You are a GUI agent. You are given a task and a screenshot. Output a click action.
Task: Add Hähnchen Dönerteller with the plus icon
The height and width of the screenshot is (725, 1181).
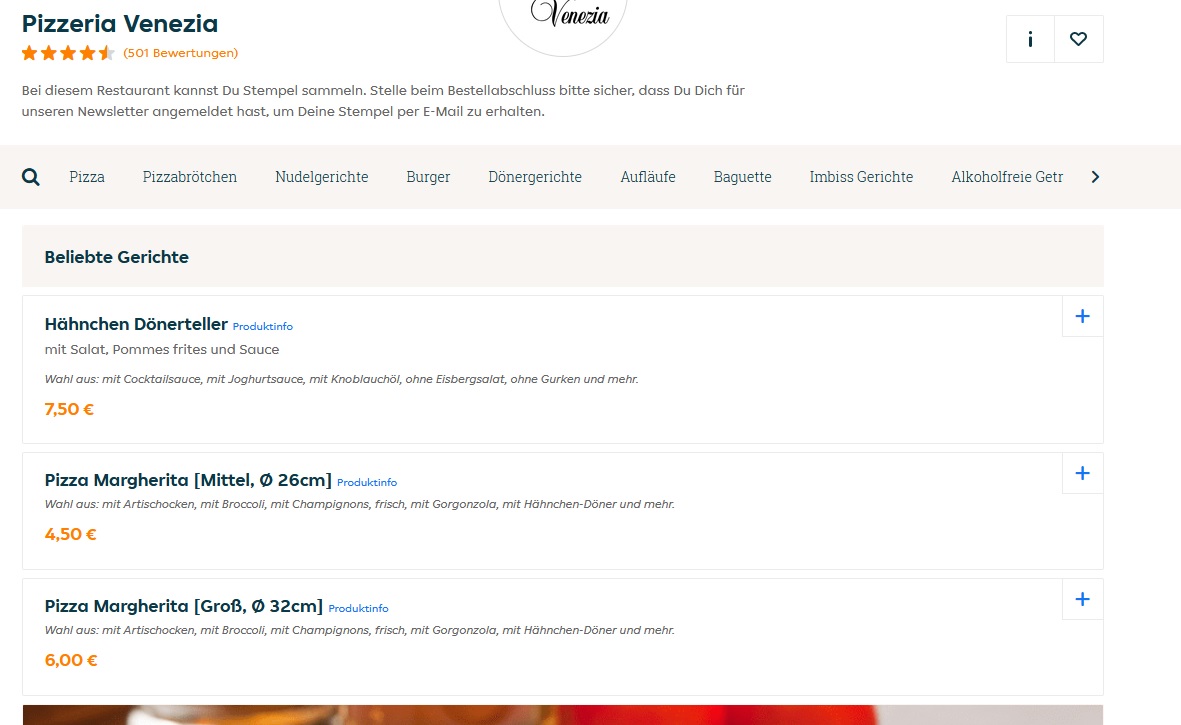[1082, 316]
